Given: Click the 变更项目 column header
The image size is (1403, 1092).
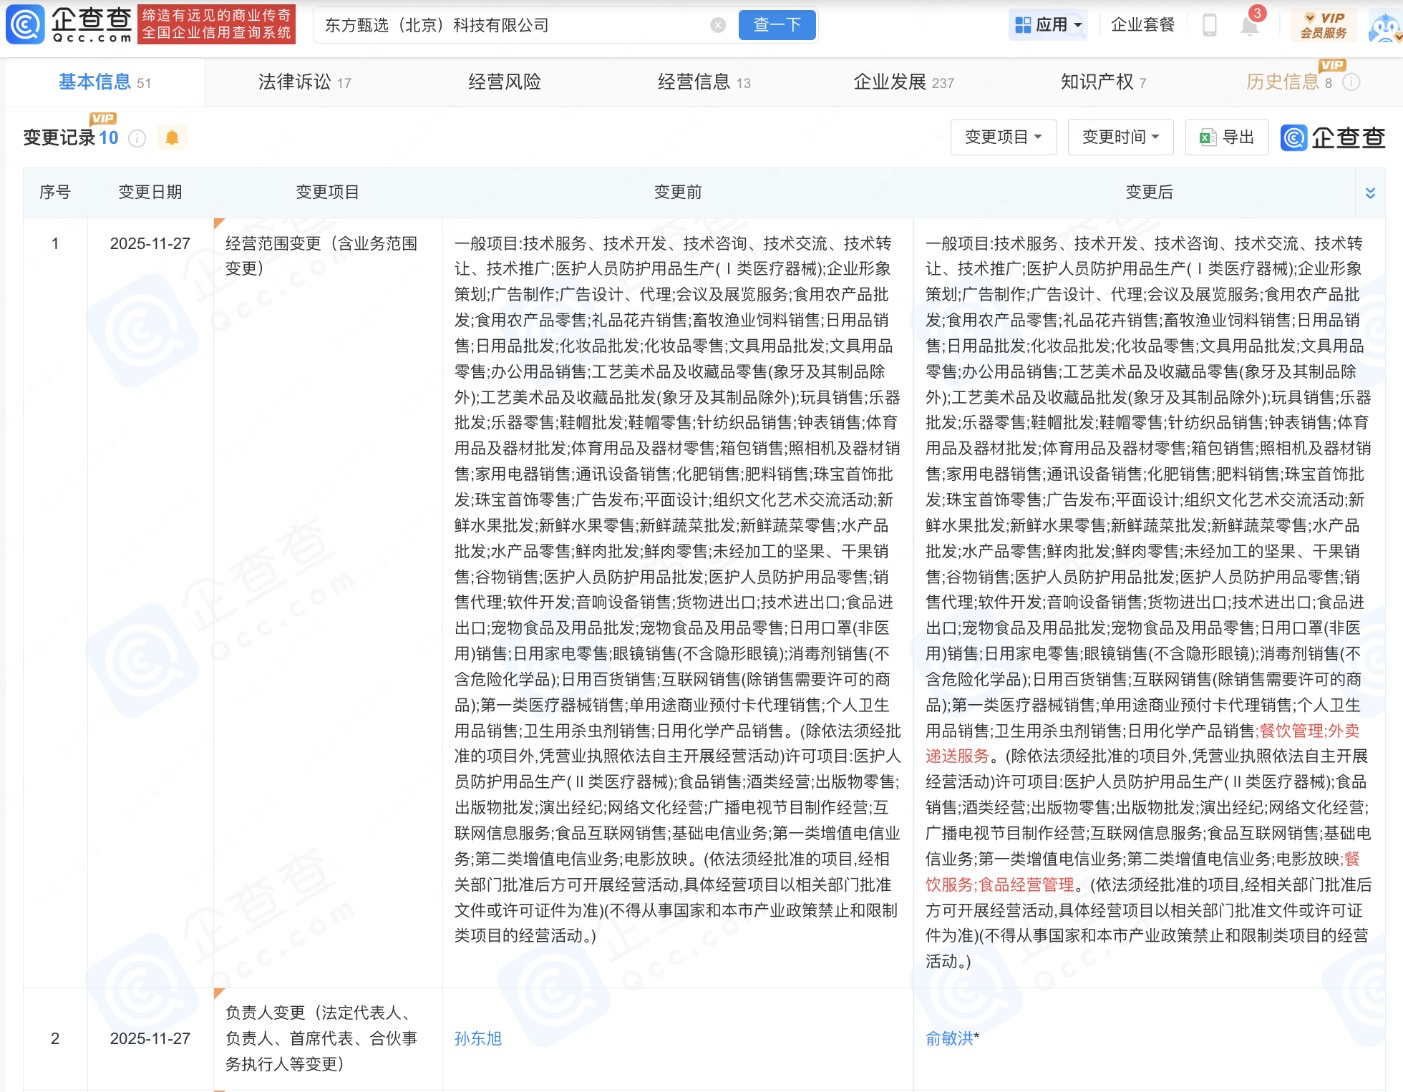Looking at the screenshot, I should [x=327, y=192].
